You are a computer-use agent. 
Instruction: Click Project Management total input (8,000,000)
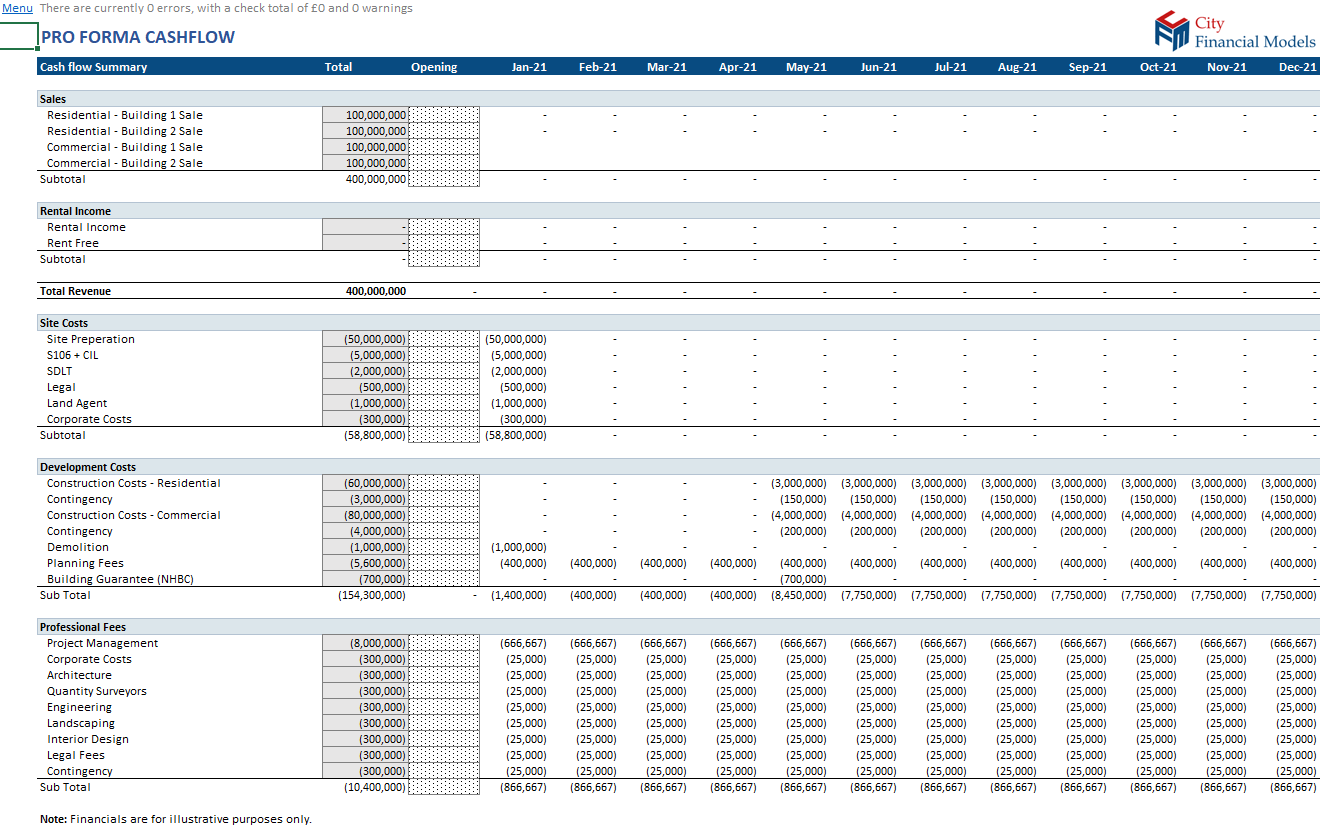[x=365, y=643]
